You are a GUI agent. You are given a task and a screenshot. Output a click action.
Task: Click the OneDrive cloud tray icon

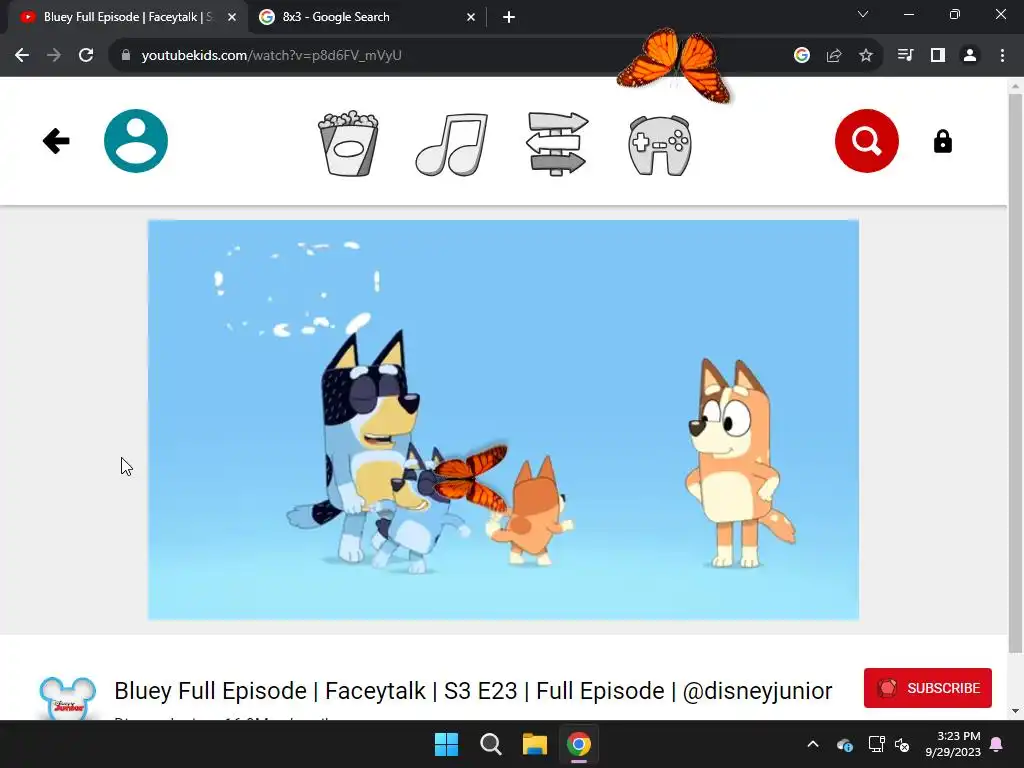(844, 744)
